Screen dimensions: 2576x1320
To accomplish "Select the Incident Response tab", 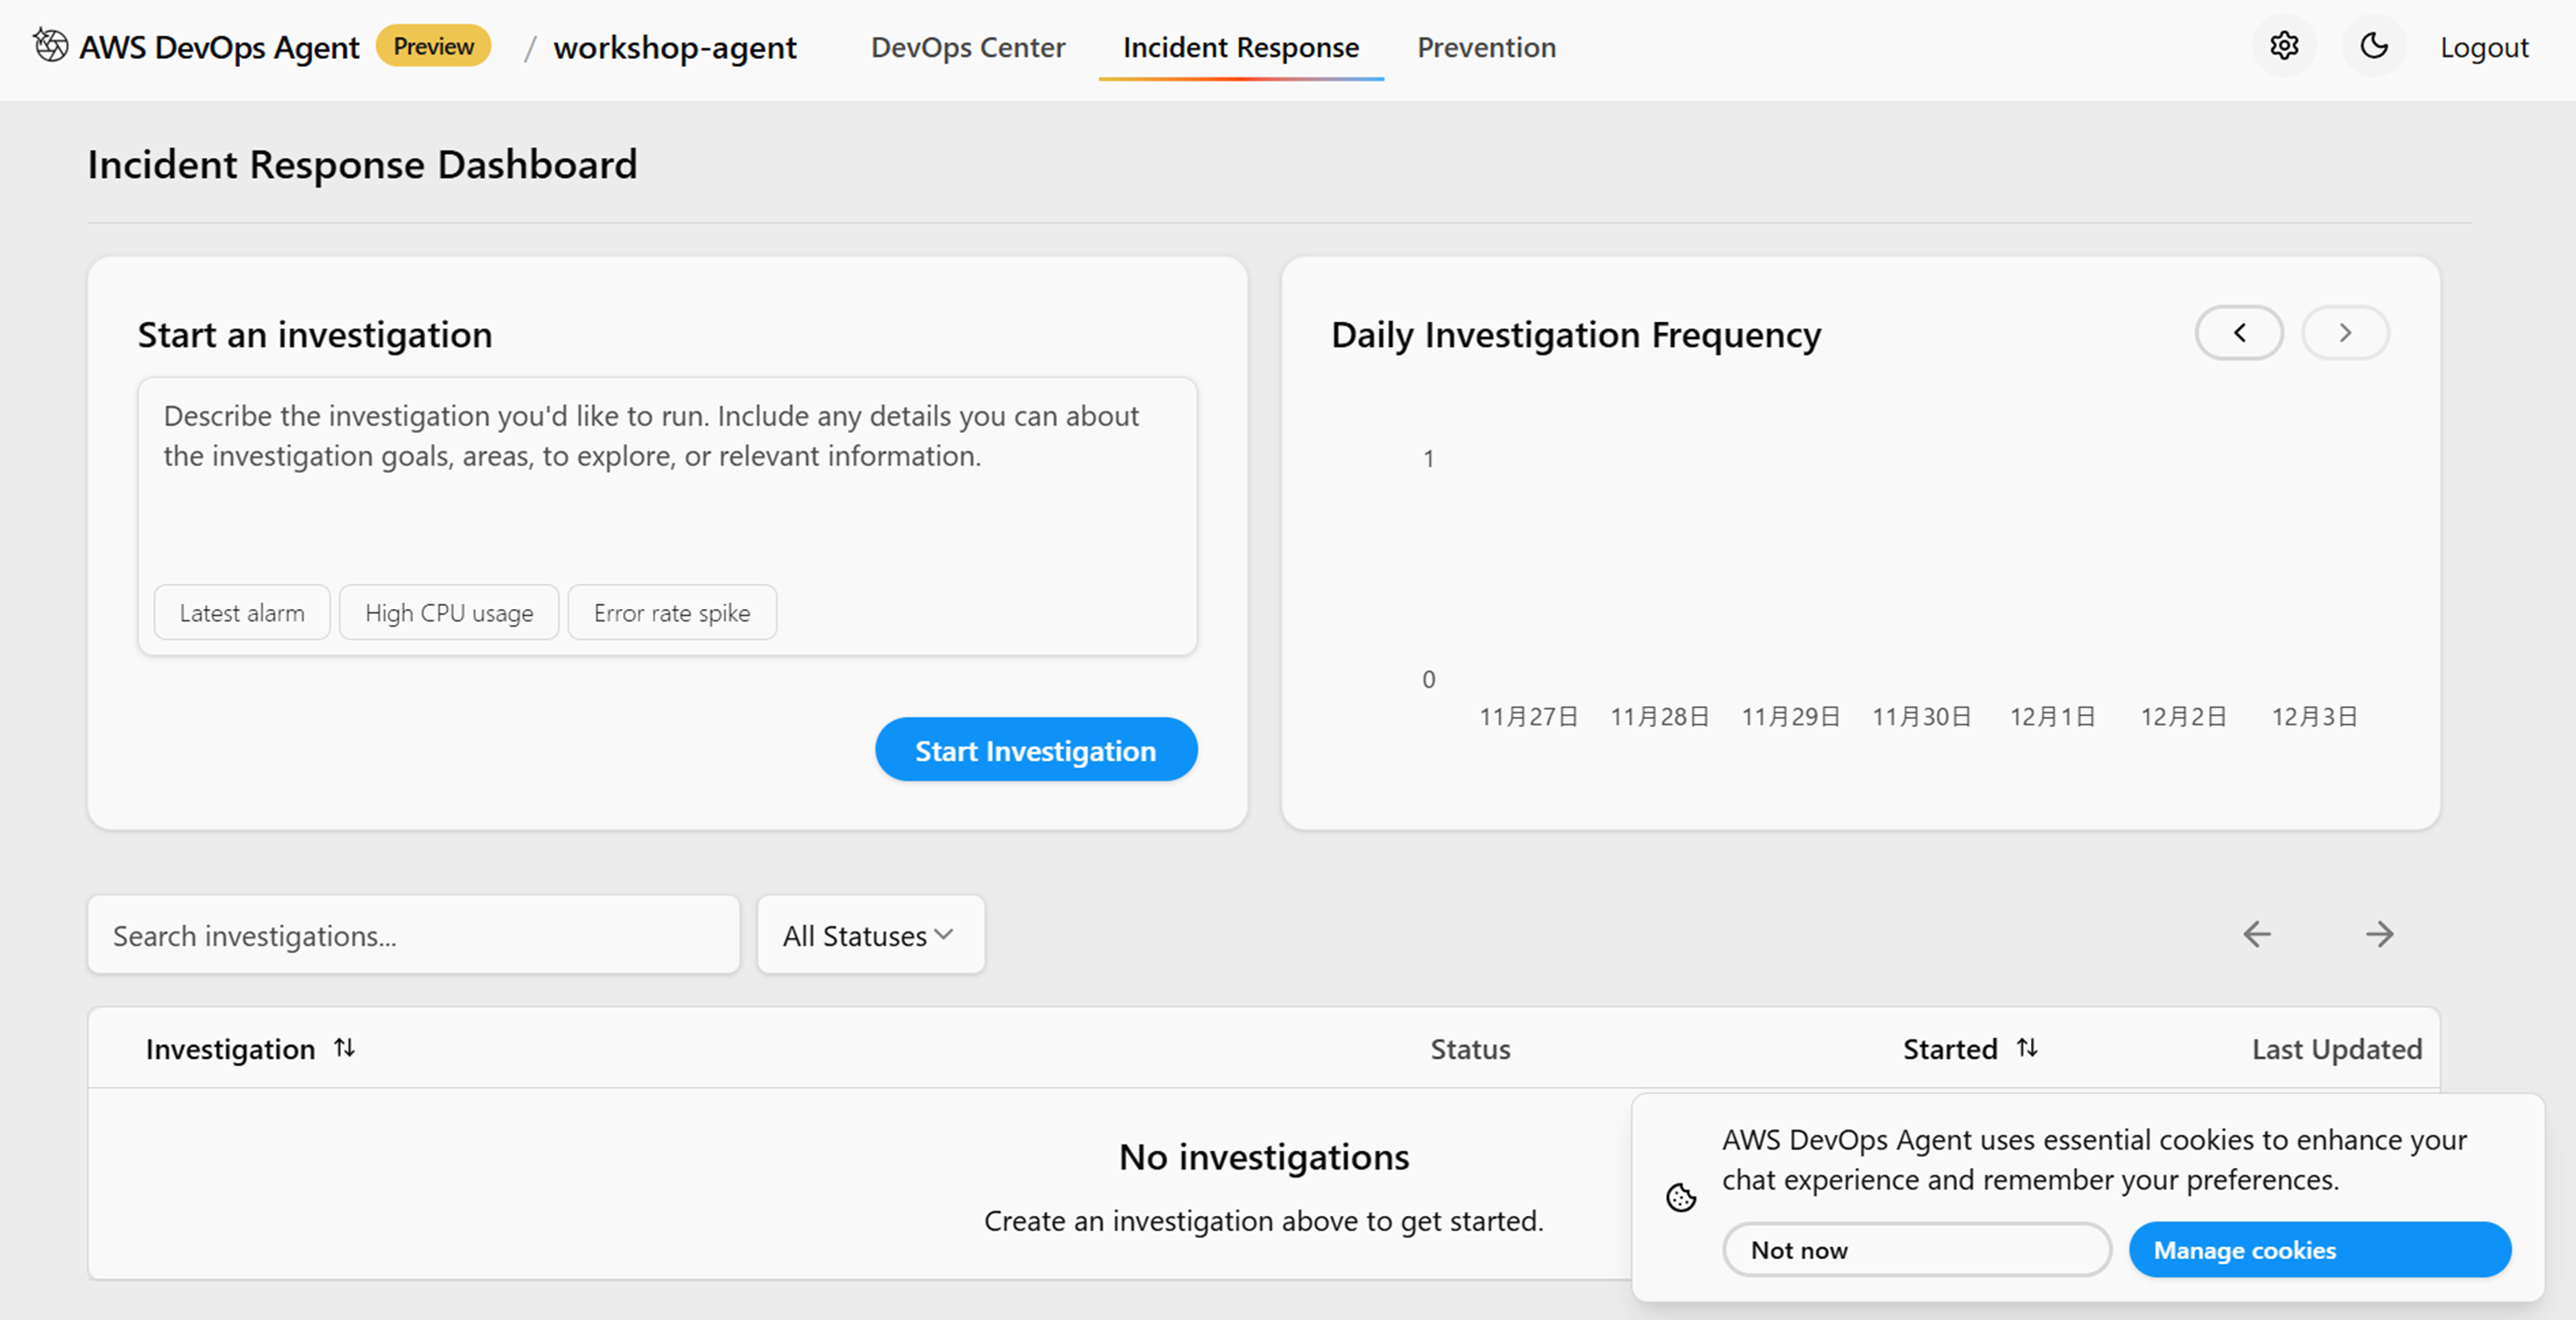I will click(x=1240, y=47).
